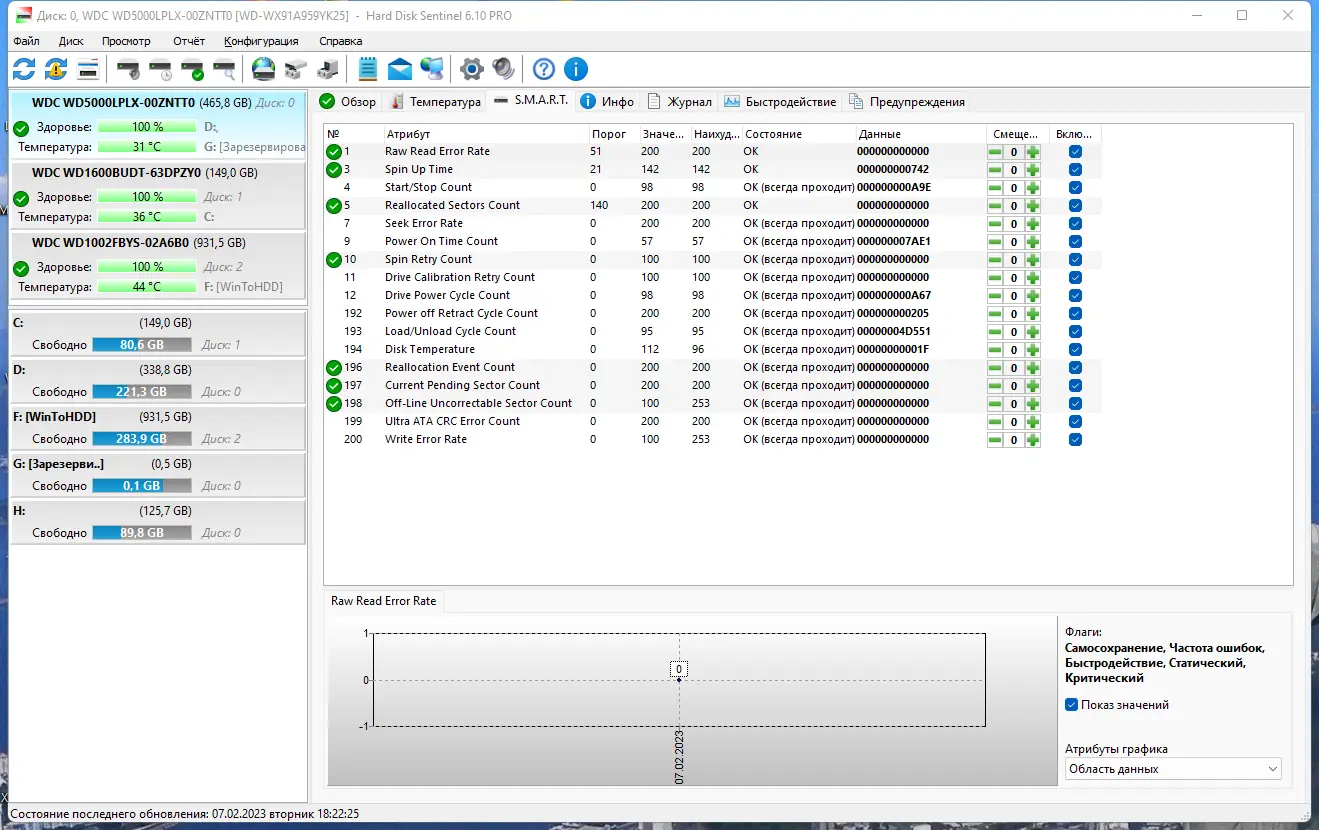Toggle enable checkbox for Disk Temperature
1319x830 pixels.
[x=1075, y=350]
